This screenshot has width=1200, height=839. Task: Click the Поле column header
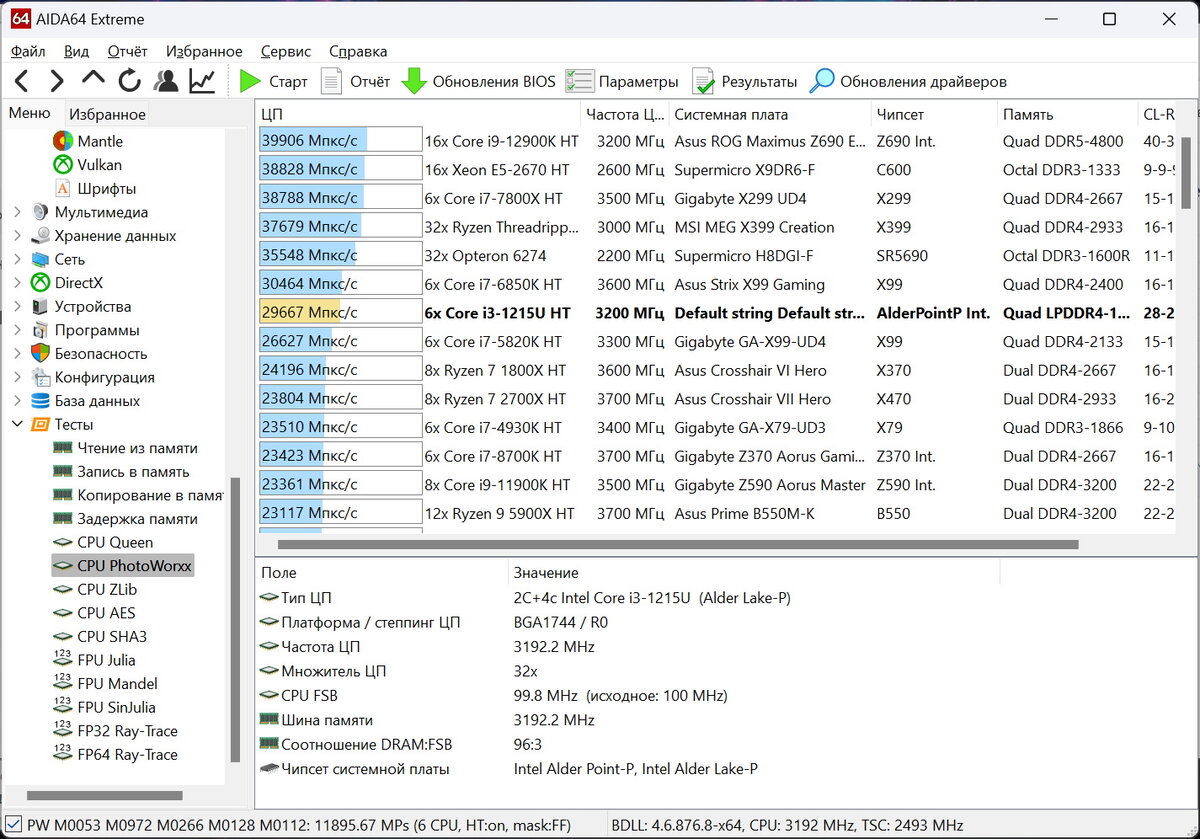point(382,573)
